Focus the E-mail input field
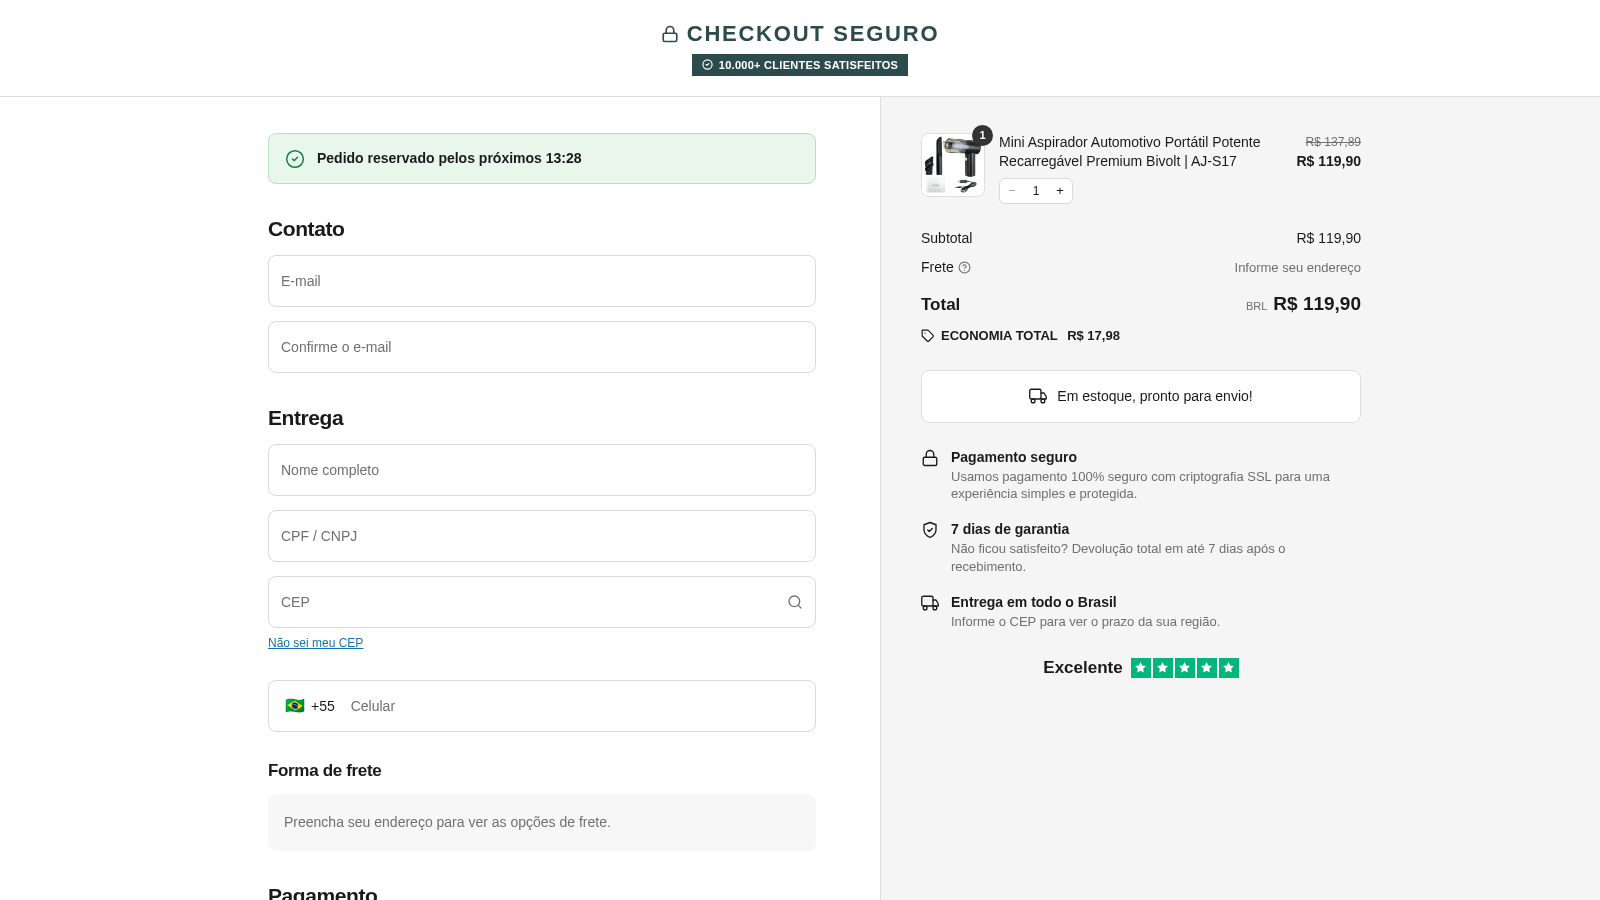Viewport: 1600px width, 900px height. (542, 281)
